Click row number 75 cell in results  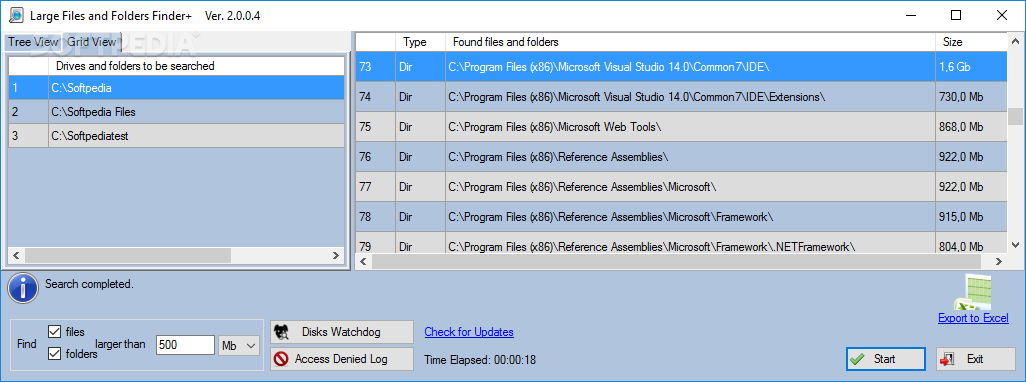click(375, 127)
